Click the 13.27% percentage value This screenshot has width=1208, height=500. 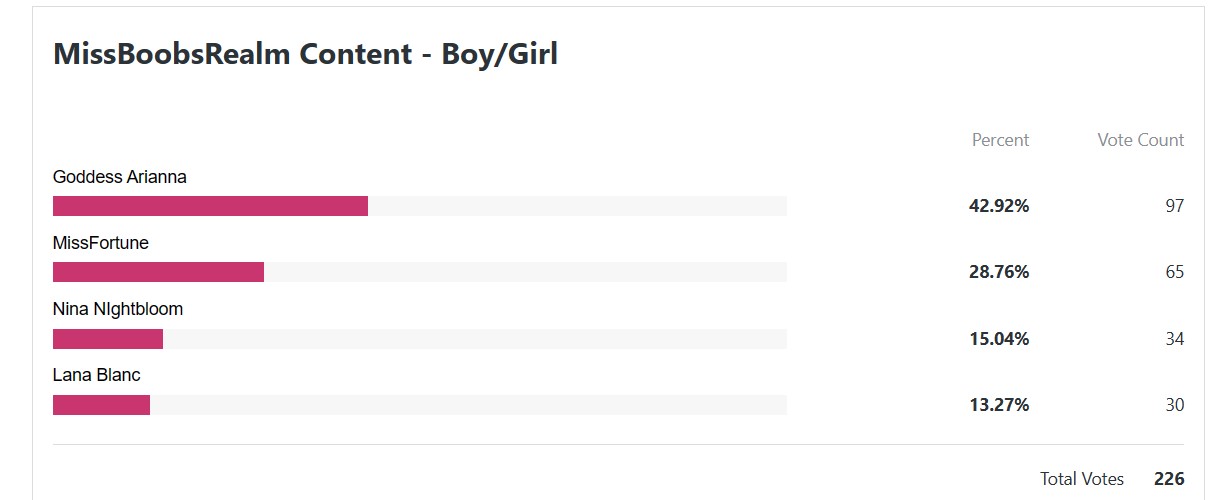[x=999, y=405]
